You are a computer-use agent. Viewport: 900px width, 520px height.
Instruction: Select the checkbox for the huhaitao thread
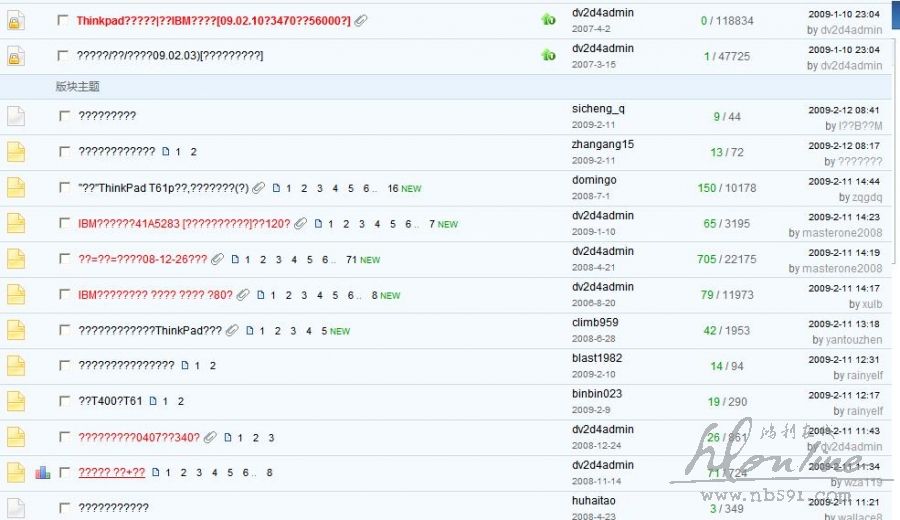(64, 507)
